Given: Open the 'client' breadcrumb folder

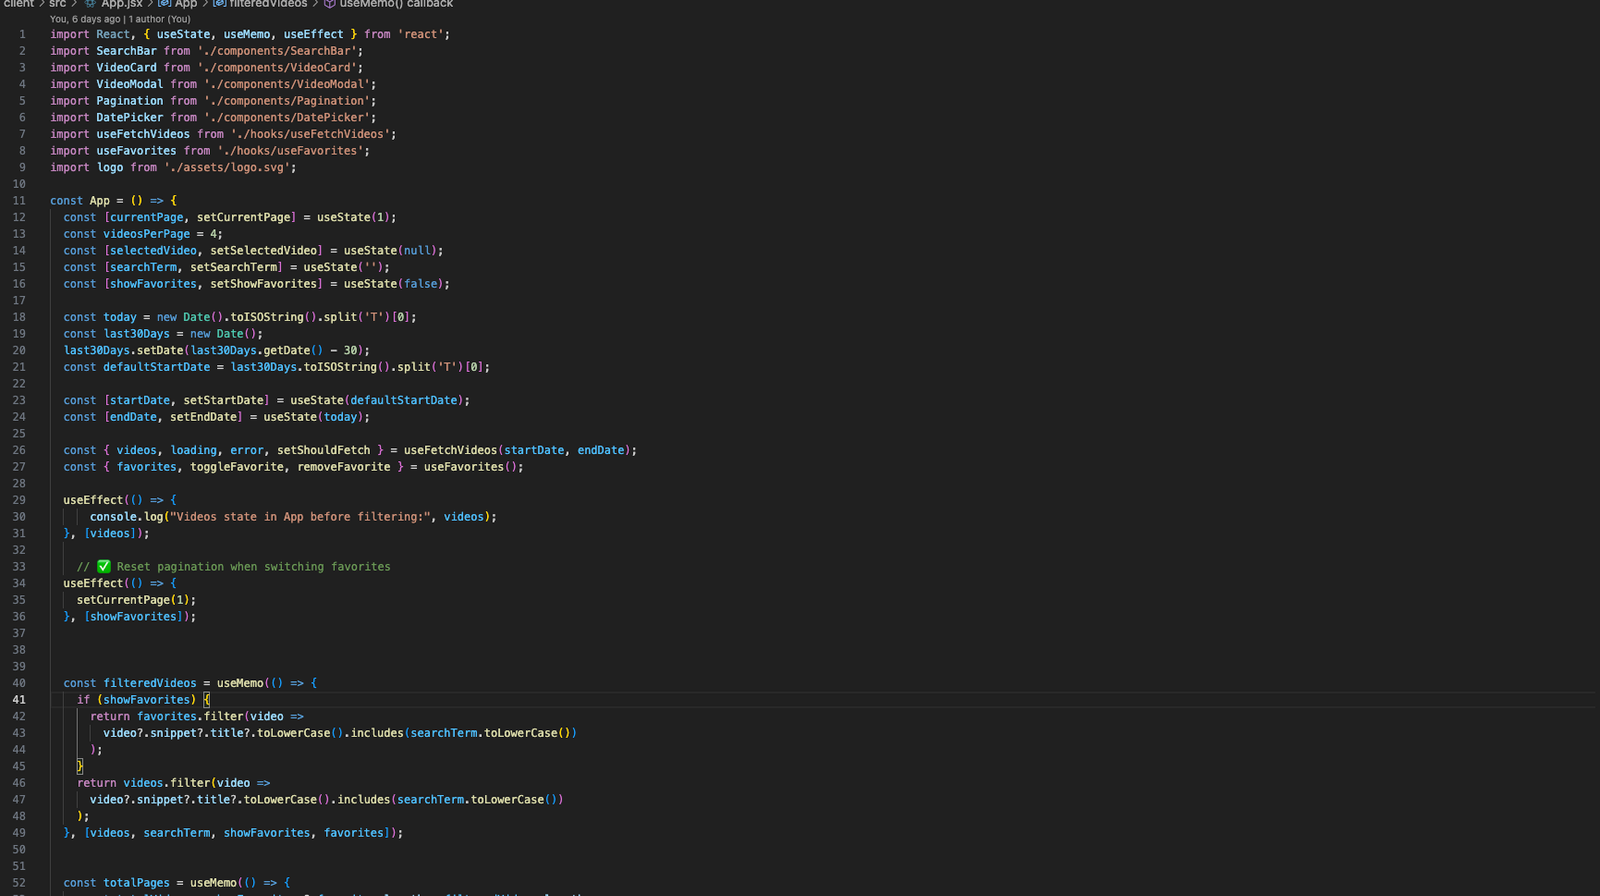Looking at the screenshot, I should point(18,4).
